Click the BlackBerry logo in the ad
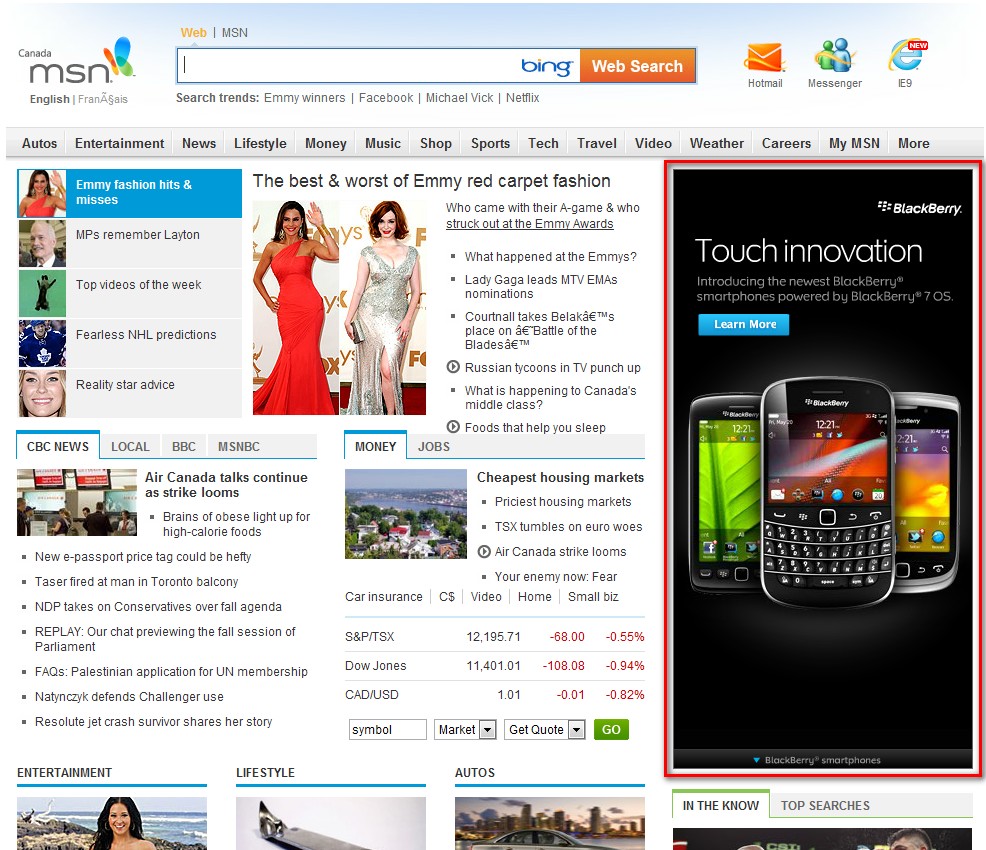The width and height of the screenshot is (986, 850). click(920, 207)
